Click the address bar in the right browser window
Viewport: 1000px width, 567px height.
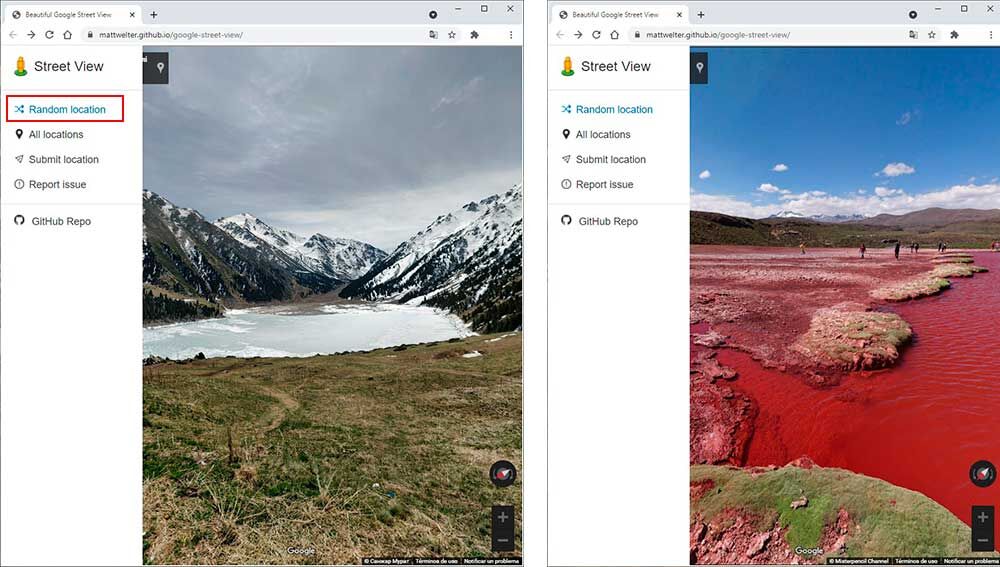coord(760,34)
